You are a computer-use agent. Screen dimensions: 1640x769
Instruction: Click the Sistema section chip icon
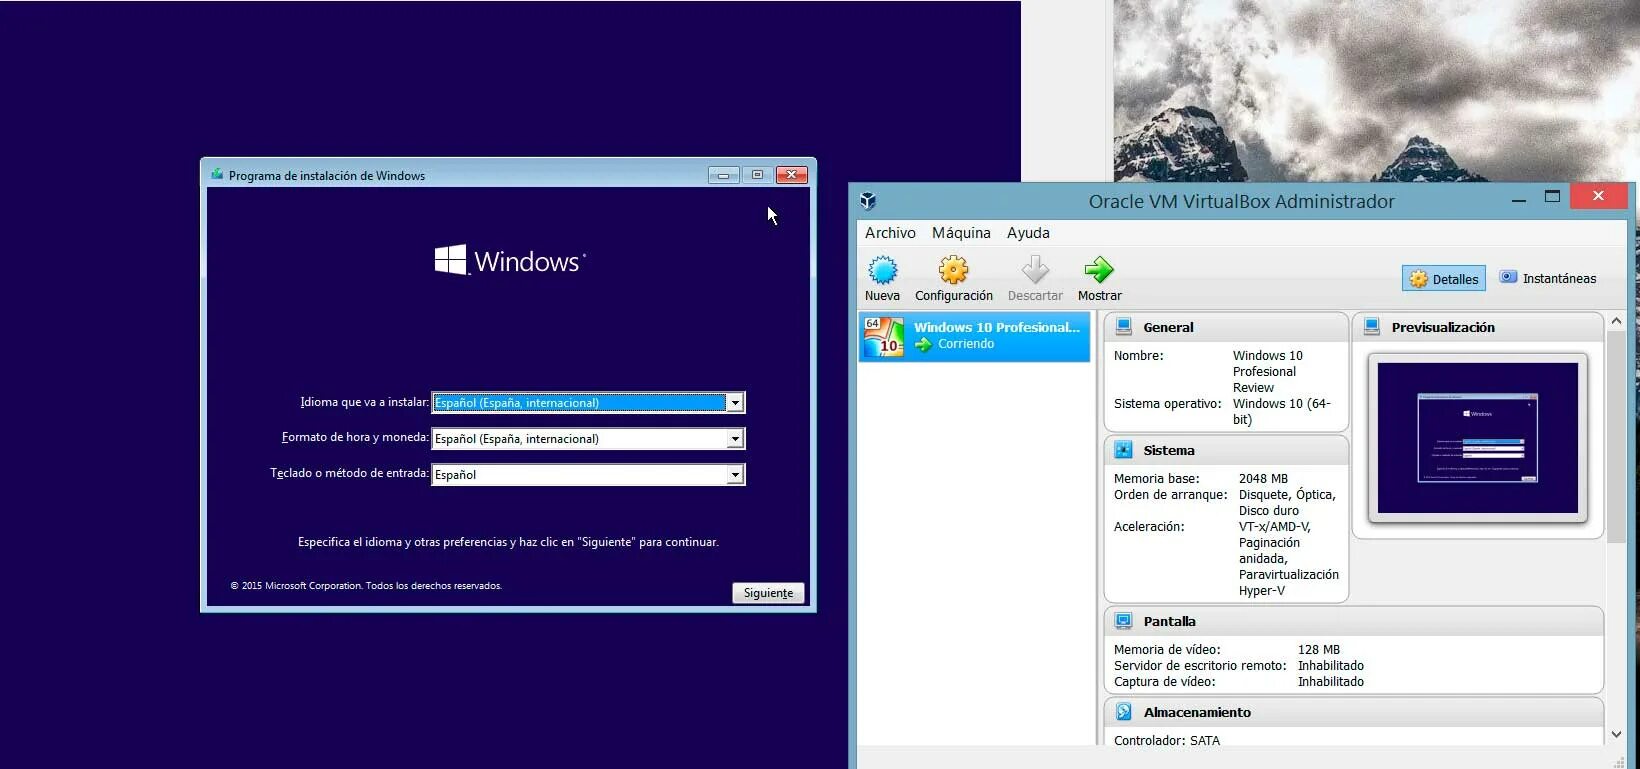(x=1123, y=450)
